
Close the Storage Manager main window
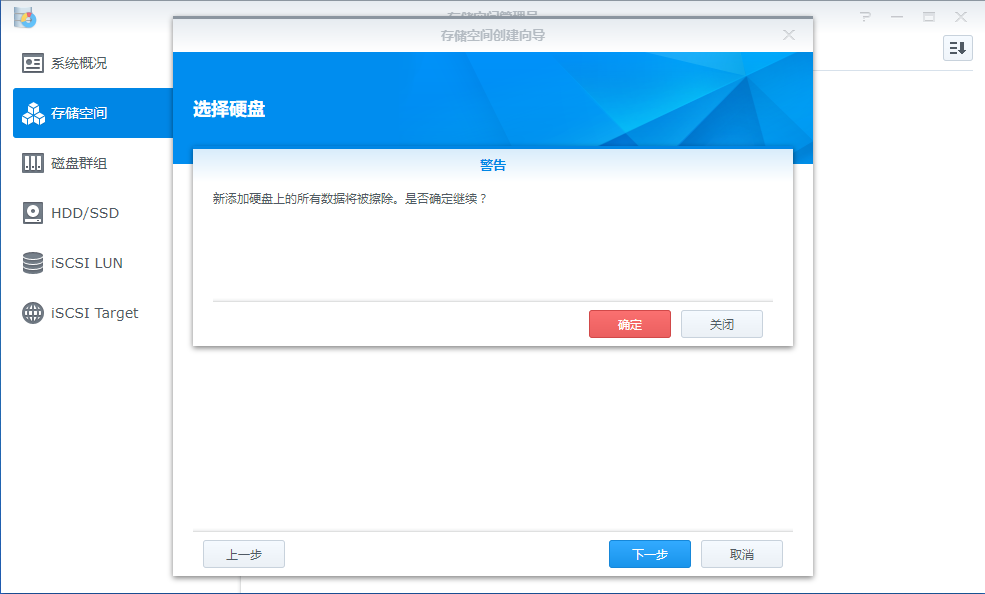(x=960, y=17)
